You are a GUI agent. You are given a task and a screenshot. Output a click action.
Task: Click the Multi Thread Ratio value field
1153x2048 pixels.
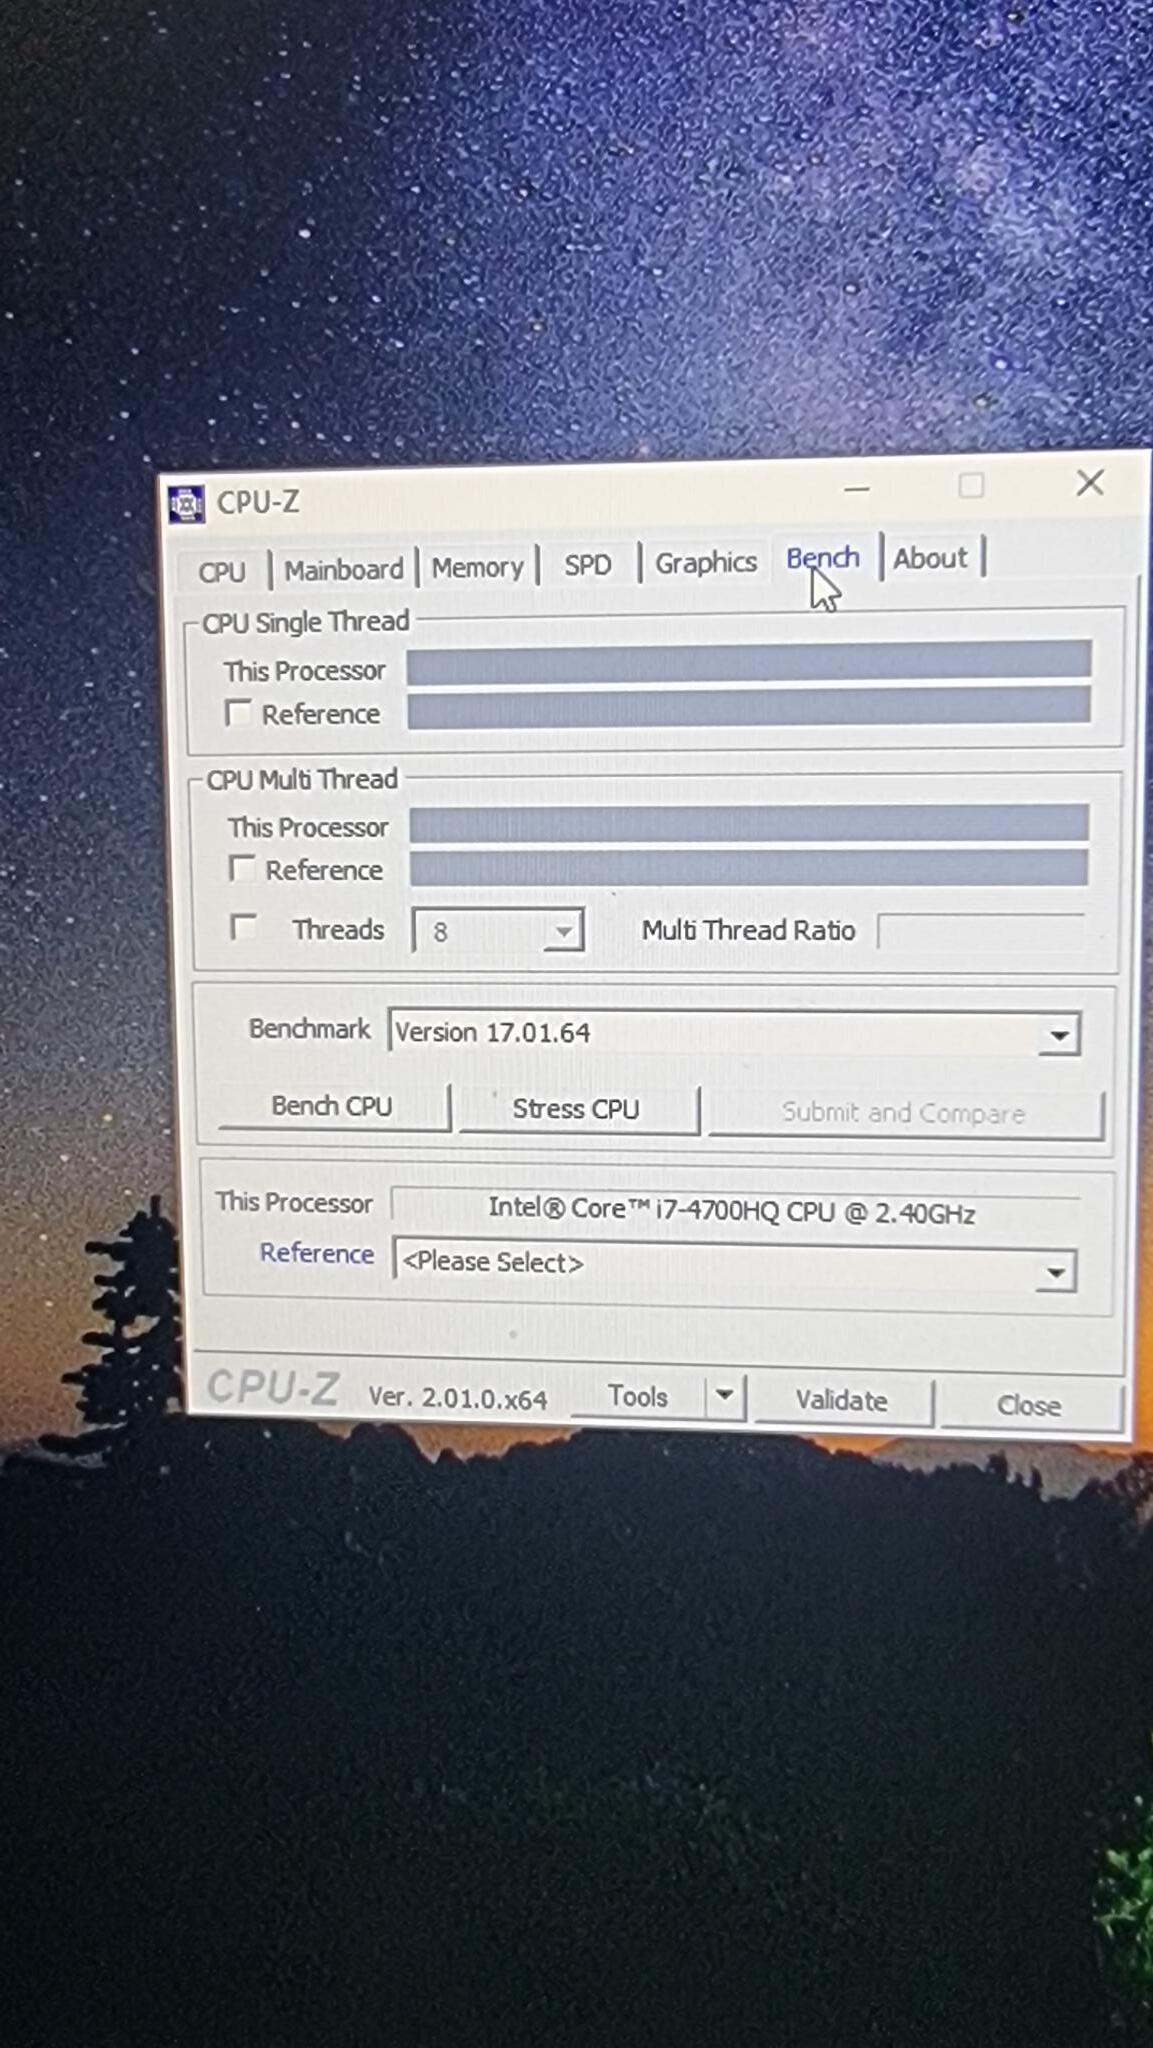point(983,931)
